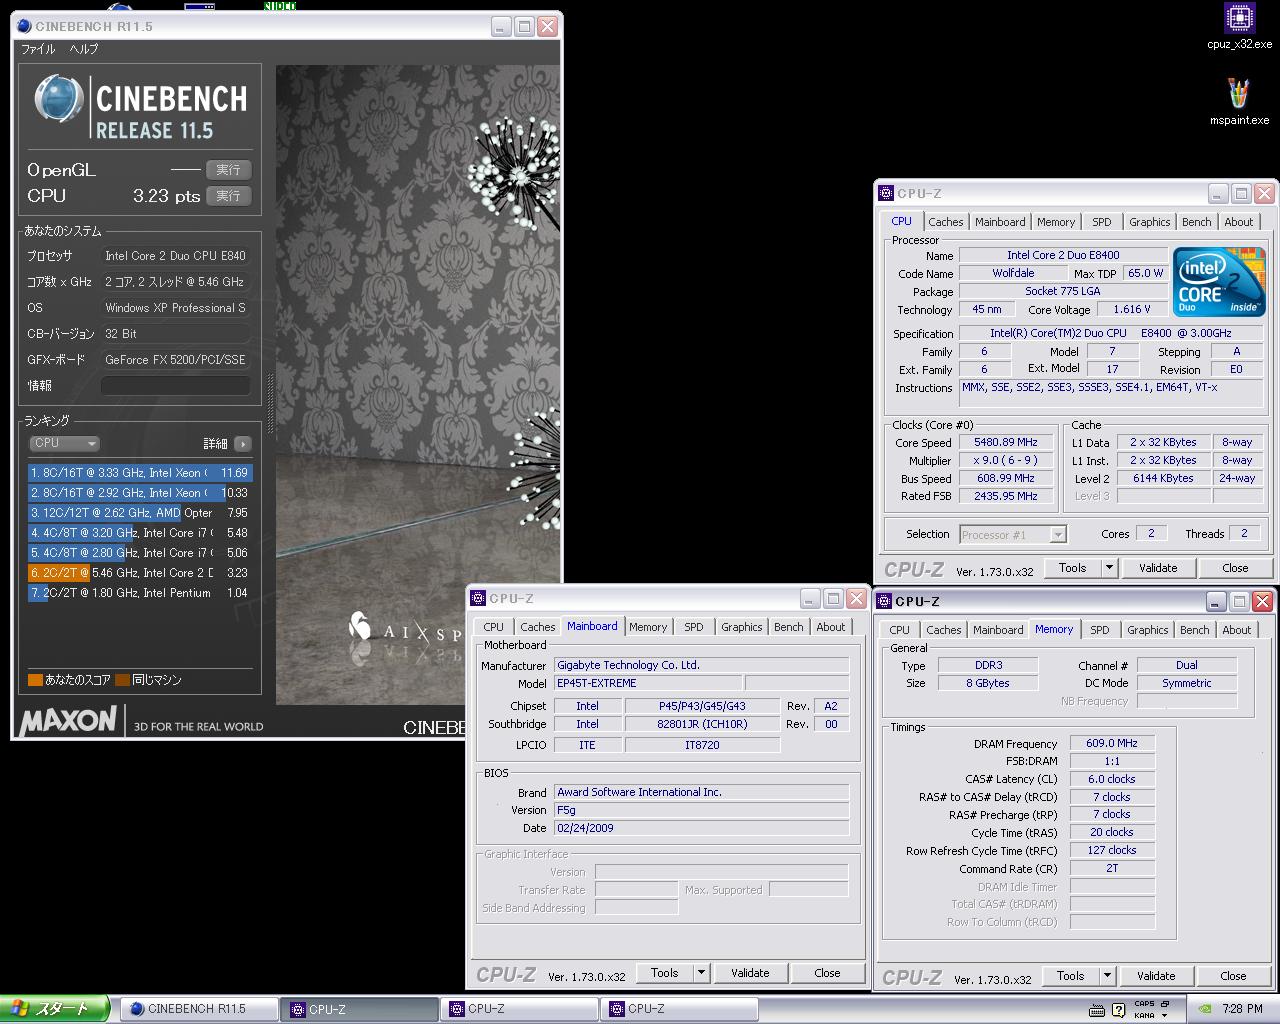
Task: Click Validate in Memory CPU-Z window
Action: [x=1156, y=976]
